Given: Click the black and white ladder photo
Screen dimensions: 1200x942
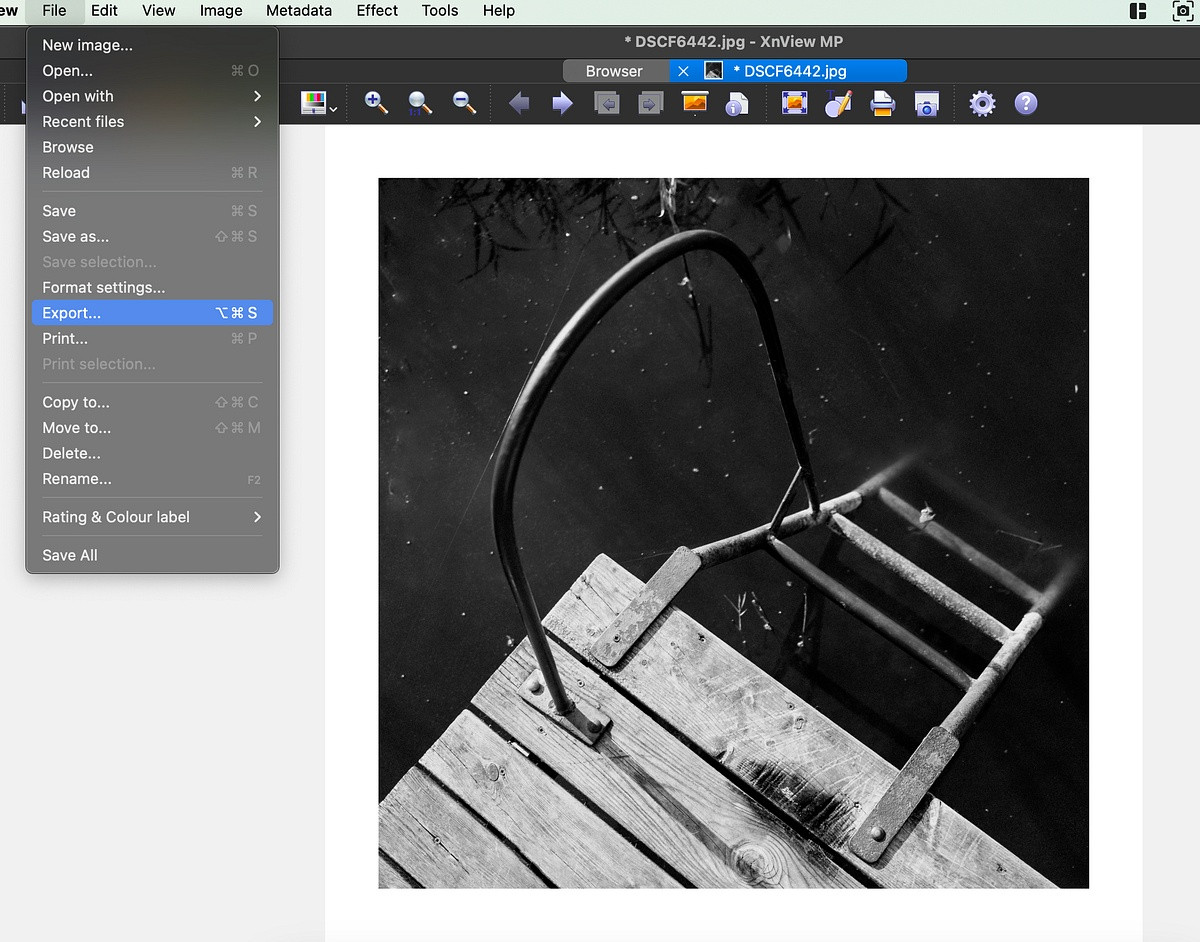Looking at the screenshot, I should pyautogui.click(x=733, y=533).
